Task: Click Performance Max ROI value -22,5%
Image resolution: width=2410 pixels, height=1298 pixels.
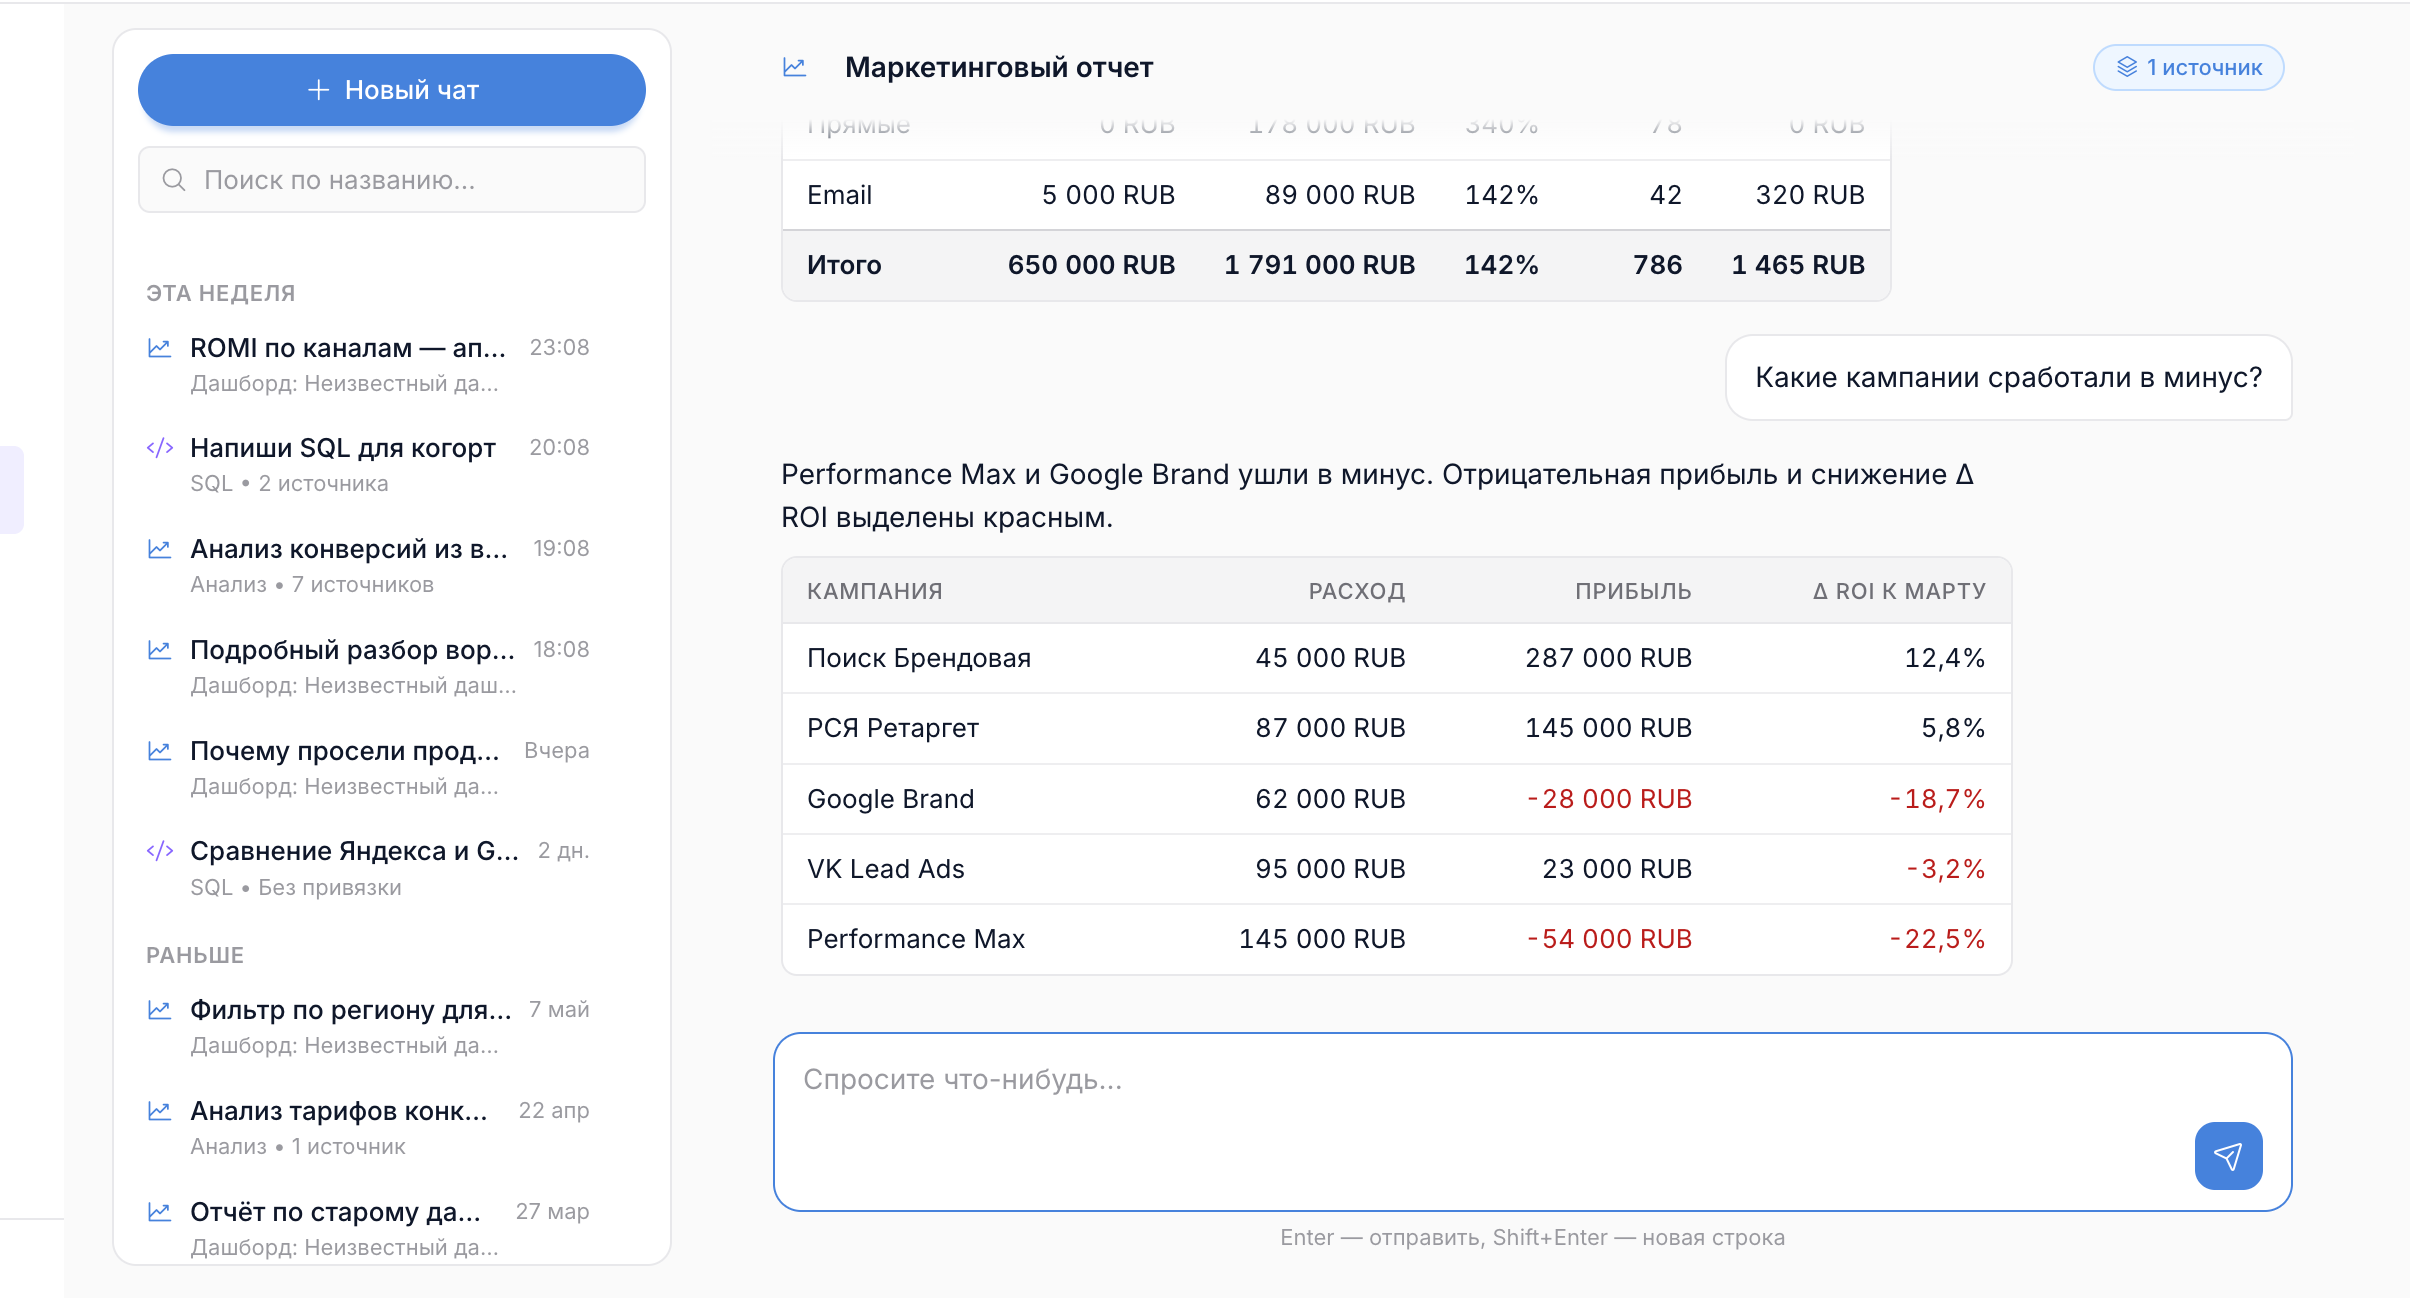Action: click(1937, 939)
